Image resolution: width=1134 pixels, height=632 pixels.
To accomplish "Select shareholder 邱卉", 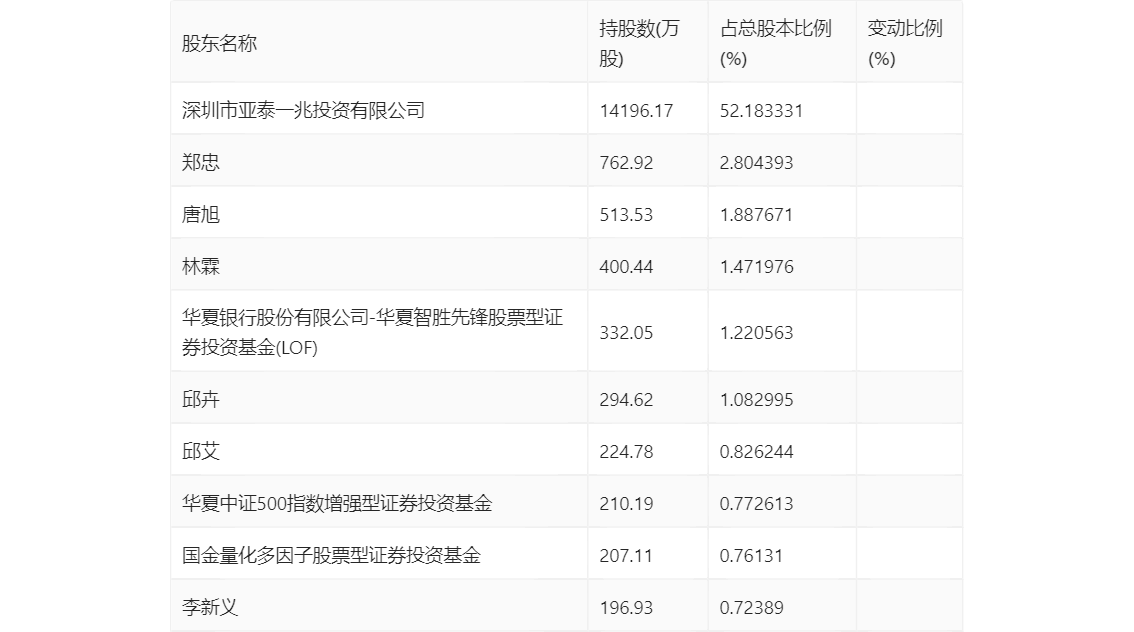I will point(200,399).
